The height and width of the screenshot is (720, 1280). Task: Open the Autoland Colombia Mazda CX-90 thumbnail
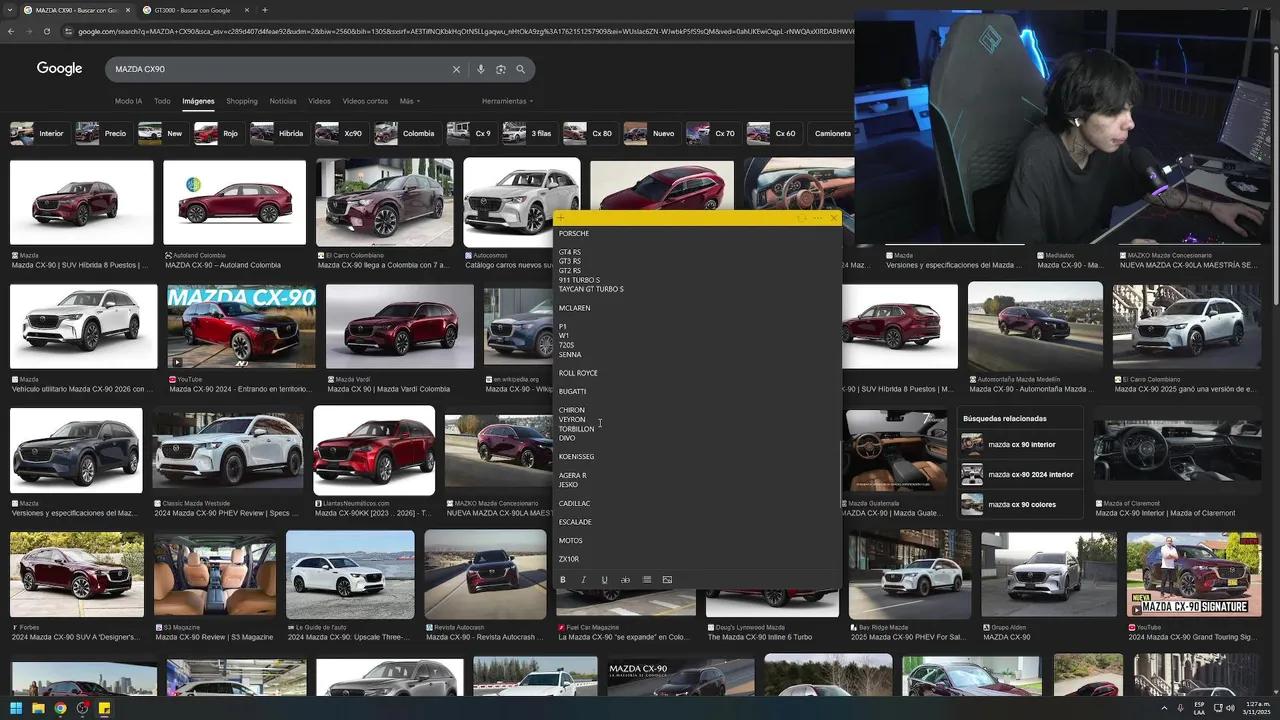[234, 203]
